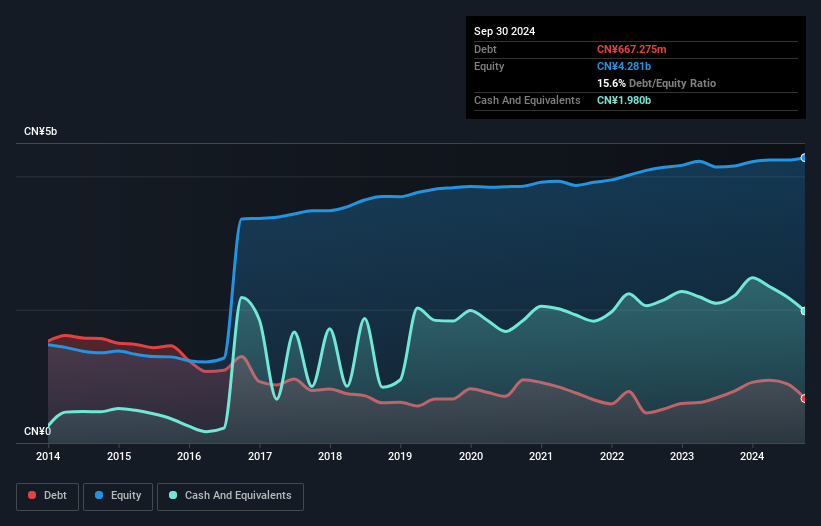Image resolution: width=821 pixels, height=526 pixels.
Task: Click the CN¥4.281b equity value
Action: pyautogui.click(x=624, y=66)
